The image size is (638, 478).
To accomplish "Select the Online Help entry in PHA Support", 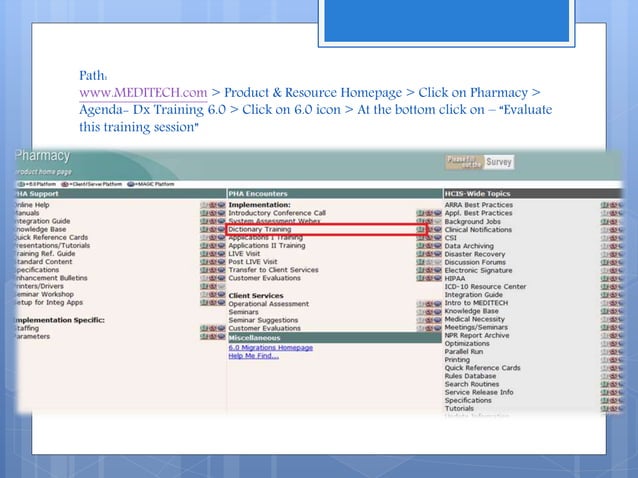I will point(32,205).
